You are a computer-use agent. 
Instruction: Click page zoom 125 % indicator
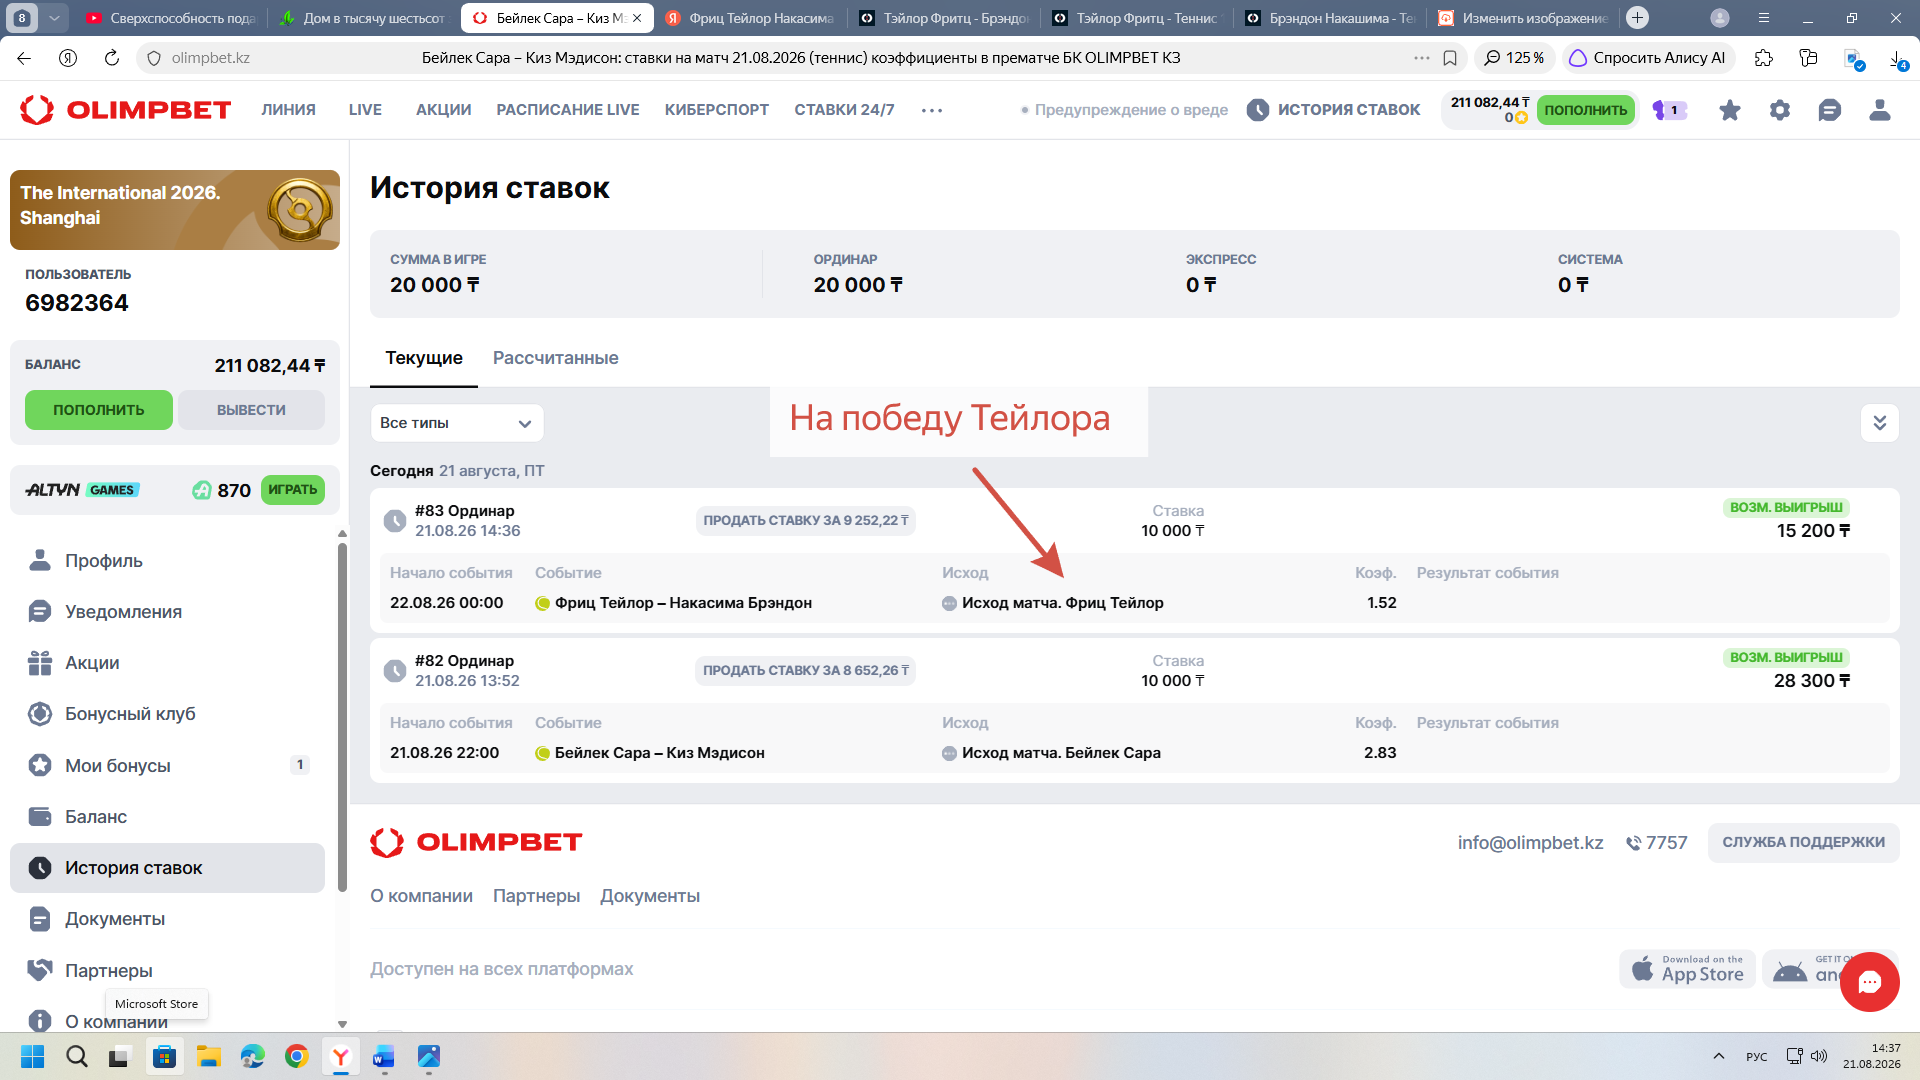[x=1514, y=58]
